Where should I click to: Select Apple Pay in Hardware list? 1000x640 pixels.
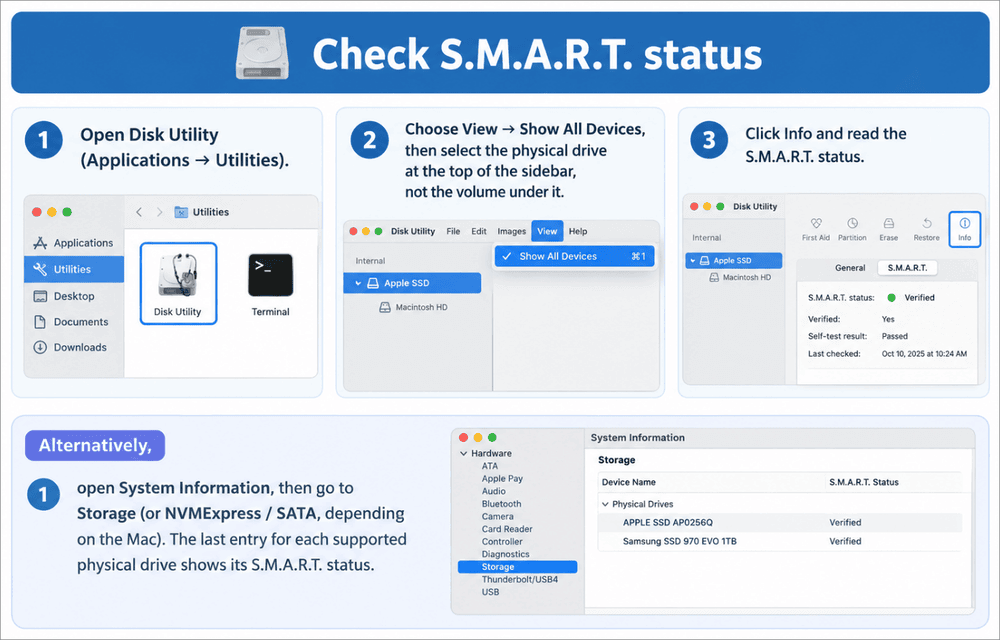(x=502, y=479)
